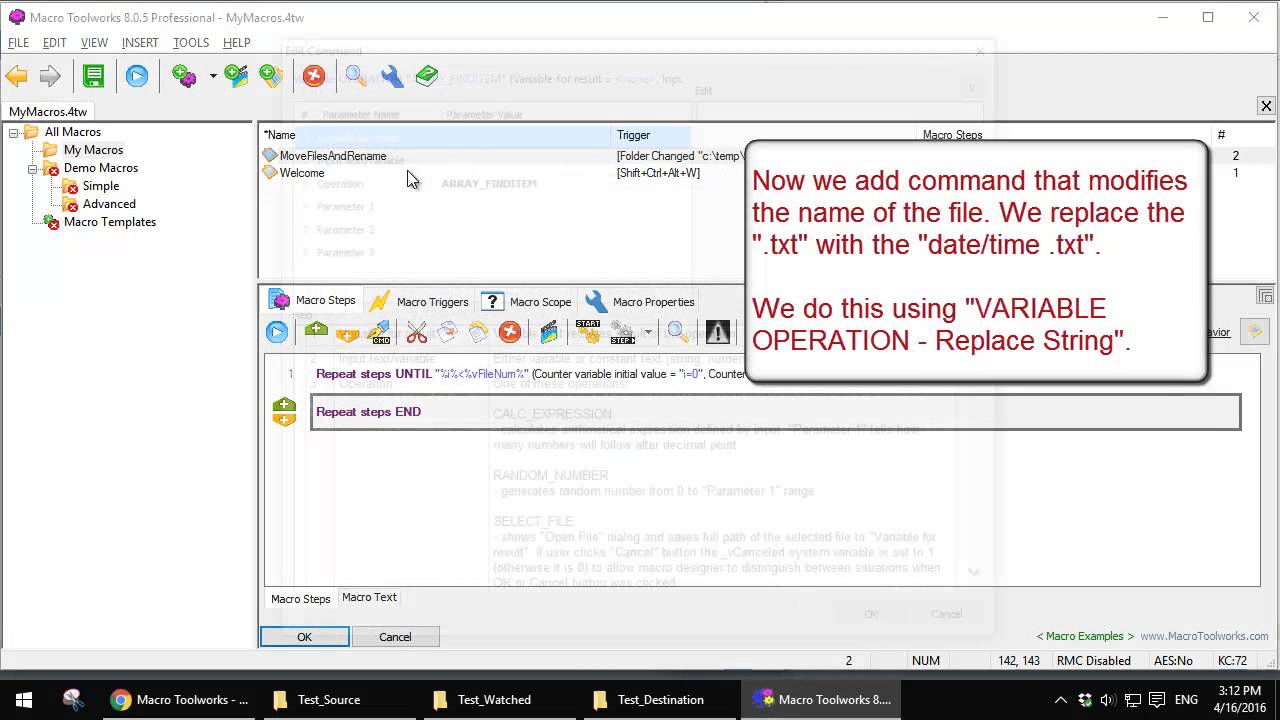
Task: Edit the command with the pencil CMD icon
Action: [379, 332]
